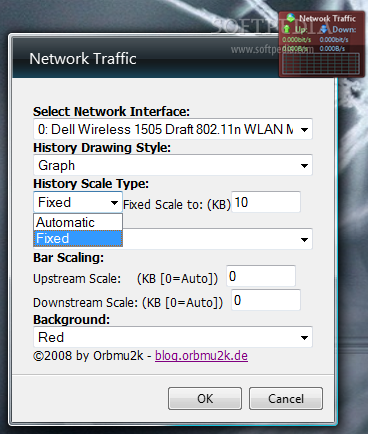Open the blog.orbmu2k.de link

coord(201,356)
